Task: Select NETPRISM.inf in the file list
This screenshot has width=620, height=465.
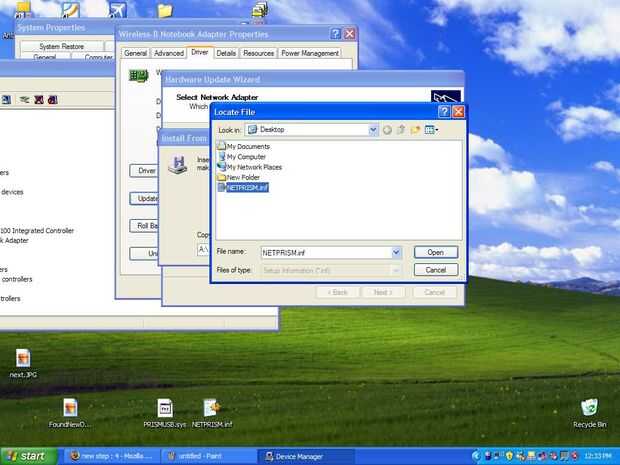Action: [243, 187]
